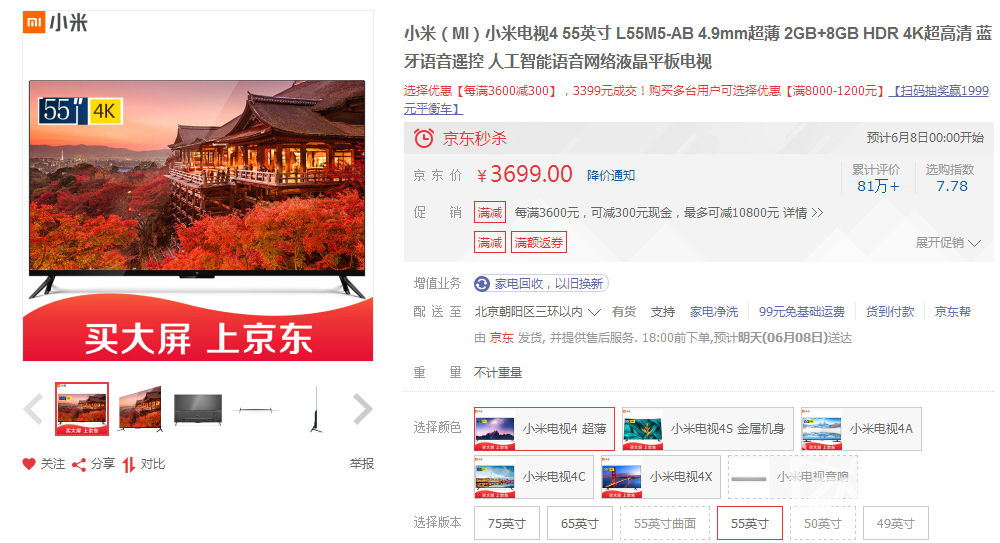Open the 99元免基础运费 link
1000x543 pixels.
click(802, 311)
